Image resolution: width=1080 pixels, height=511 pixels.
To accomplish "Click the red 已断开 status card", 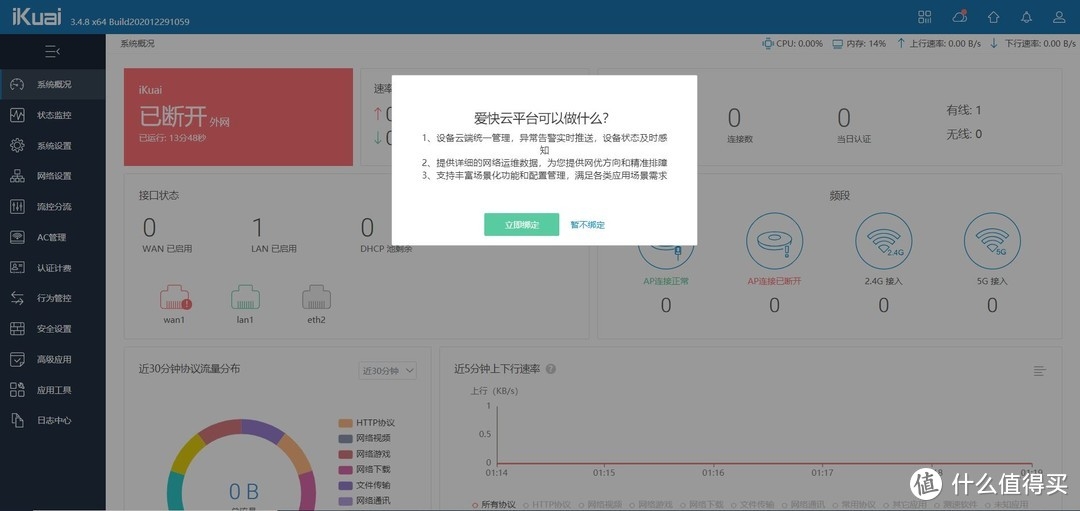I will (x=238, y=117).
